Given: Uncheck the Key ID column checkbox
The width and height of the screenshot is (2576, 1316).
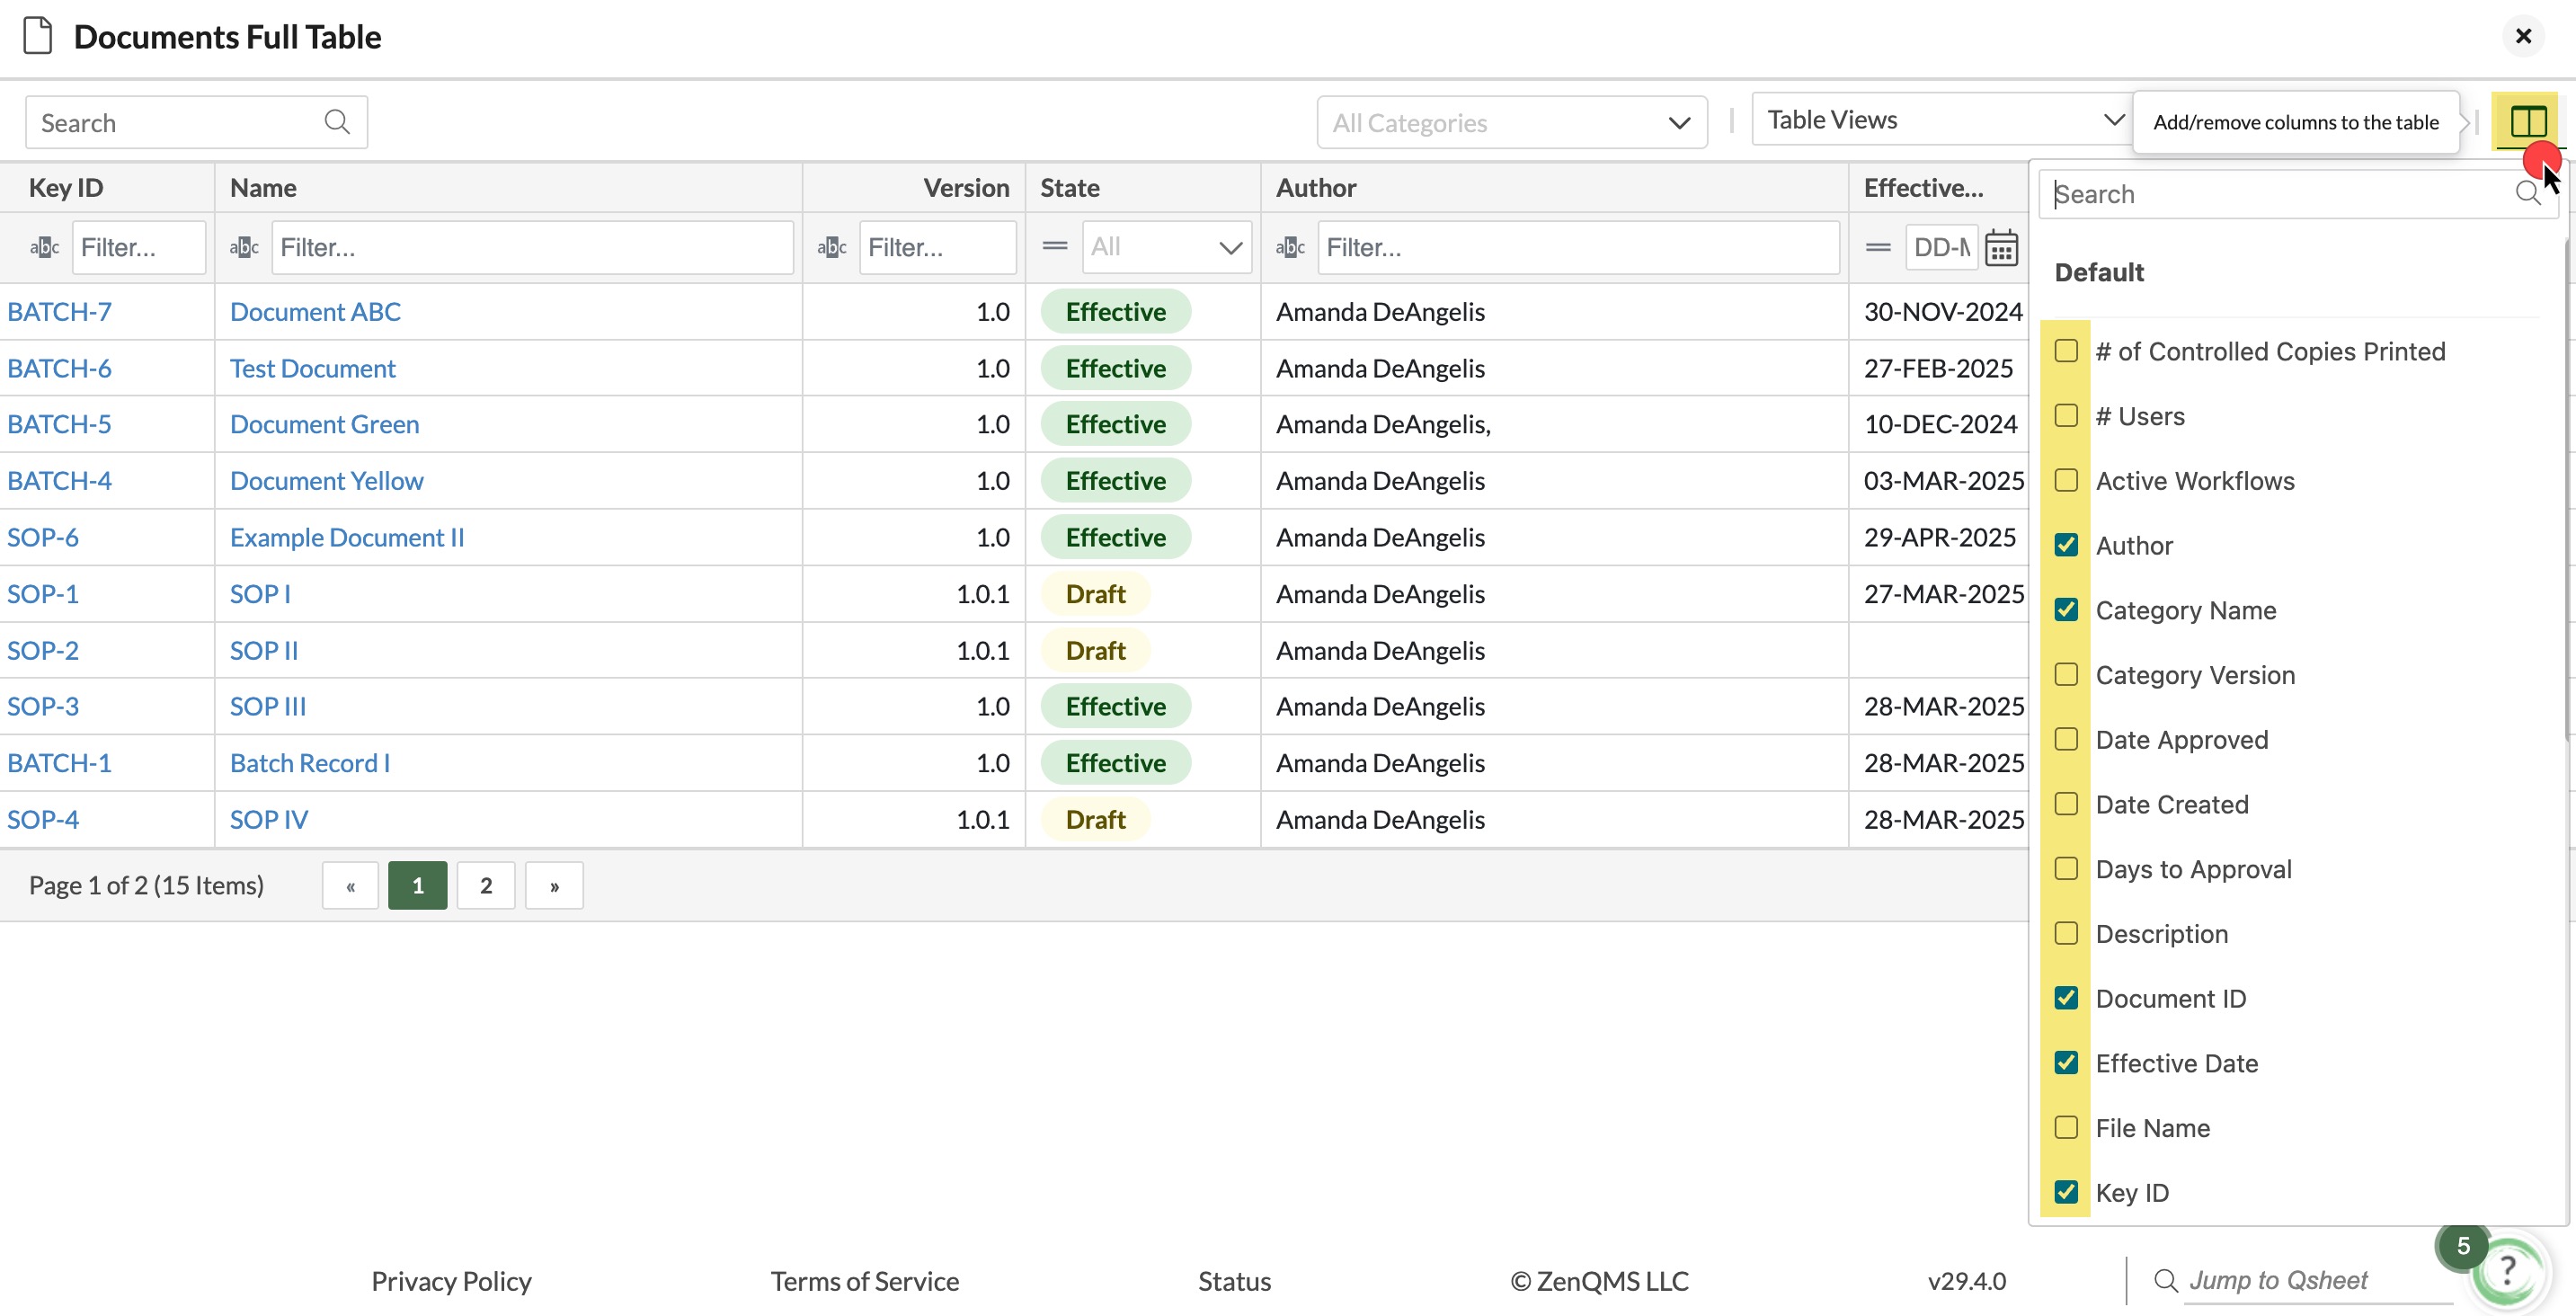Looking at the screenshot, I should click(2065, 1192).
